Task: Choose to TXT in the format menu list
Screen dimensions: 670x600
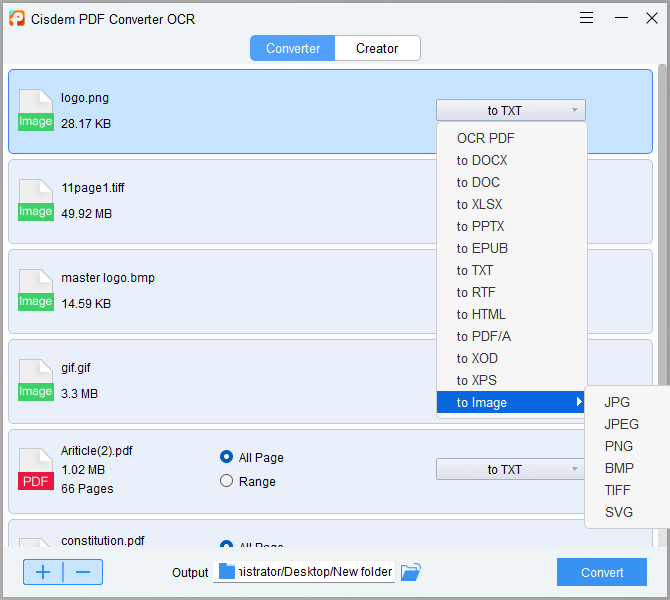Action: click(x=511, y=270)
